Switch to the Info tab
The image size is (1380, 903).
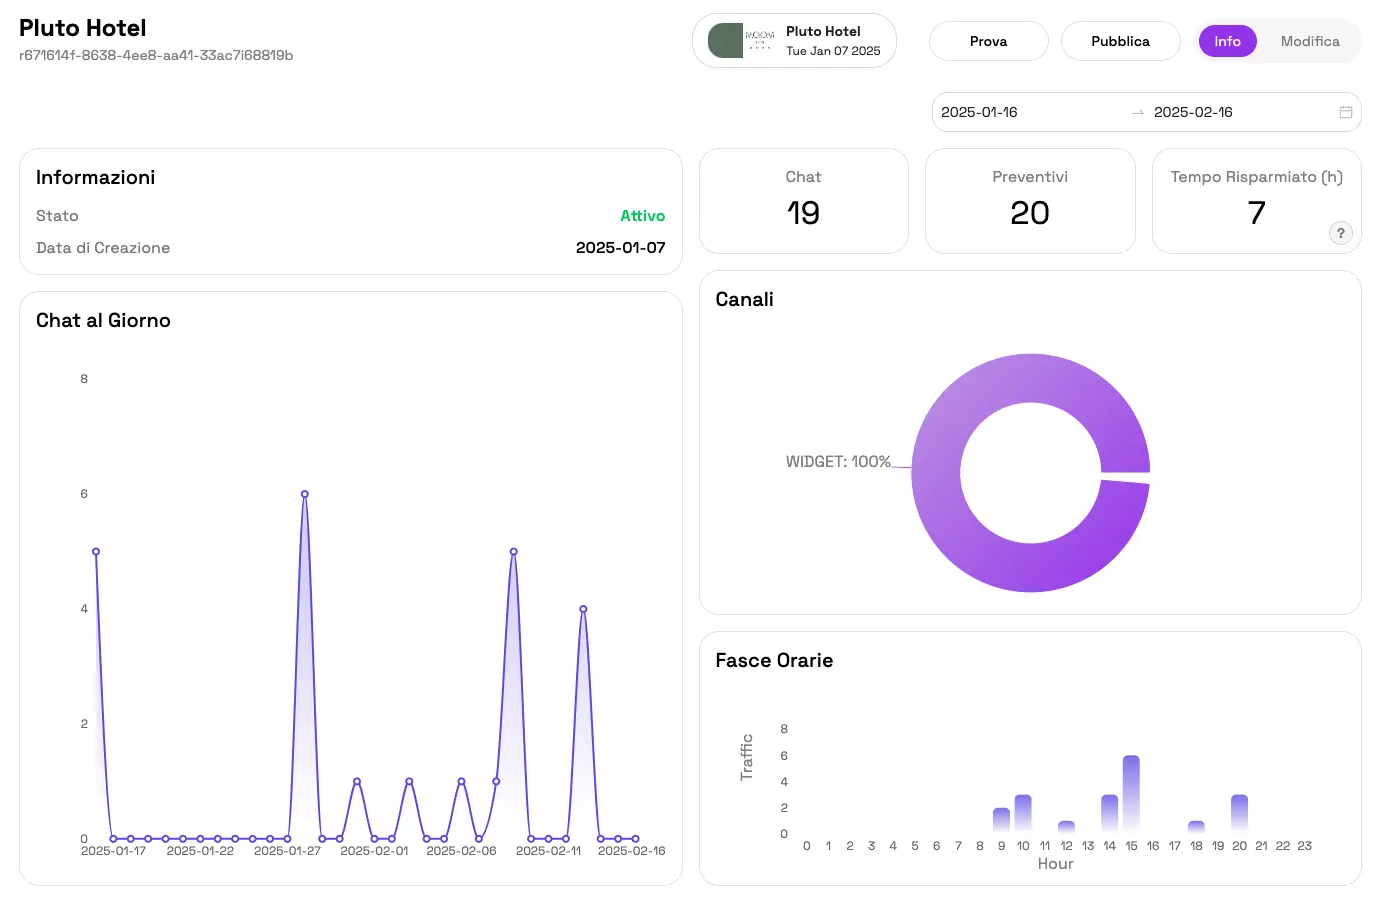point(1227,41)
